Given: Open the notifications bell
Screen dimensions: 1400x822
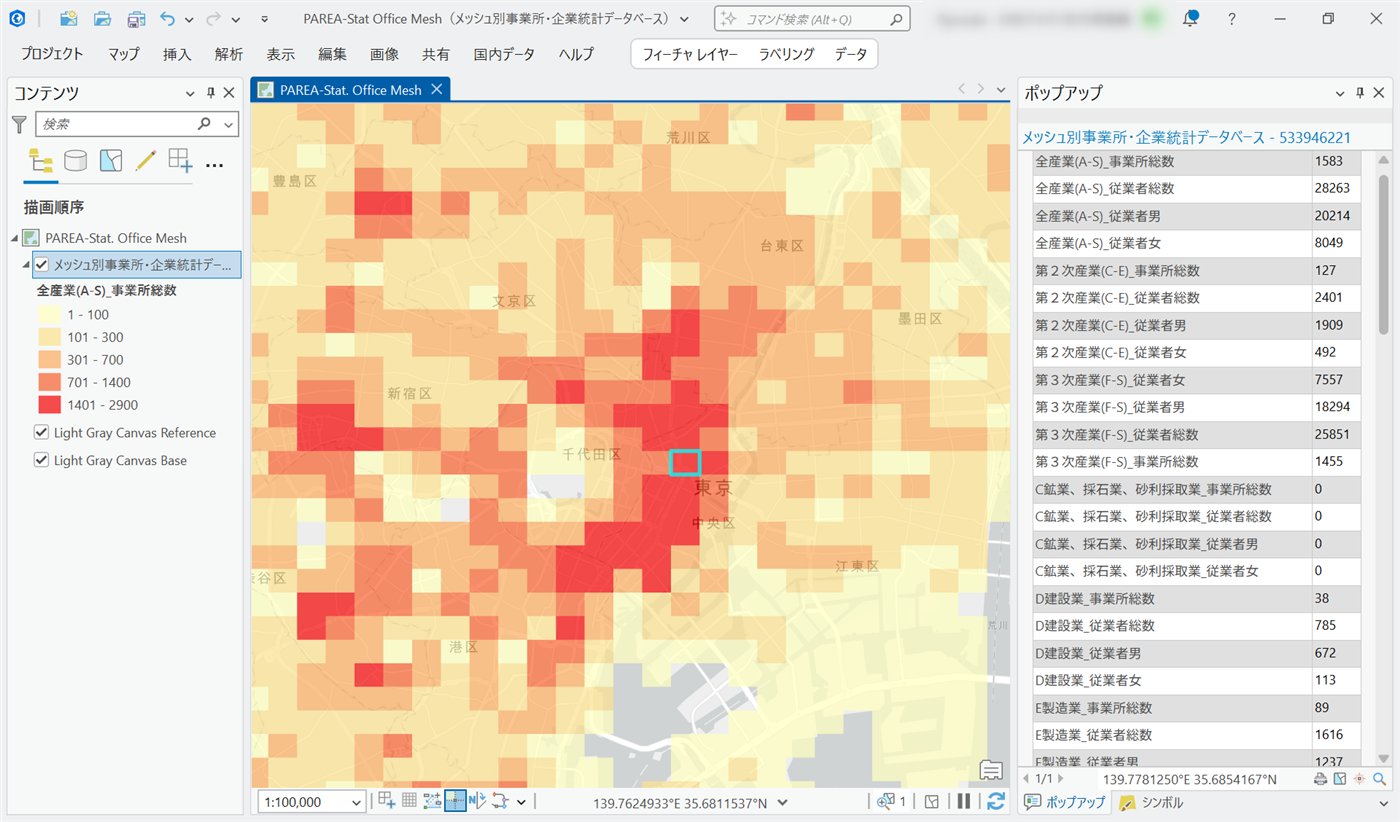Looking at the screenshot, I should click(x=1190, y=19).
